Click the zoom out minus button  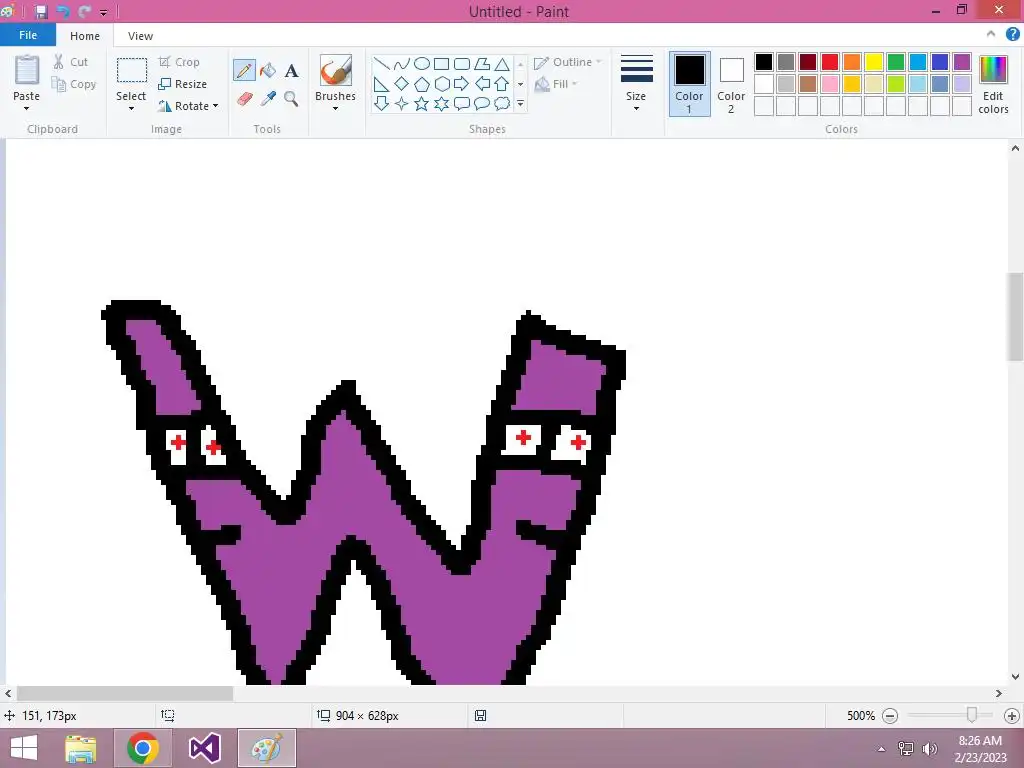click(889, 716)
